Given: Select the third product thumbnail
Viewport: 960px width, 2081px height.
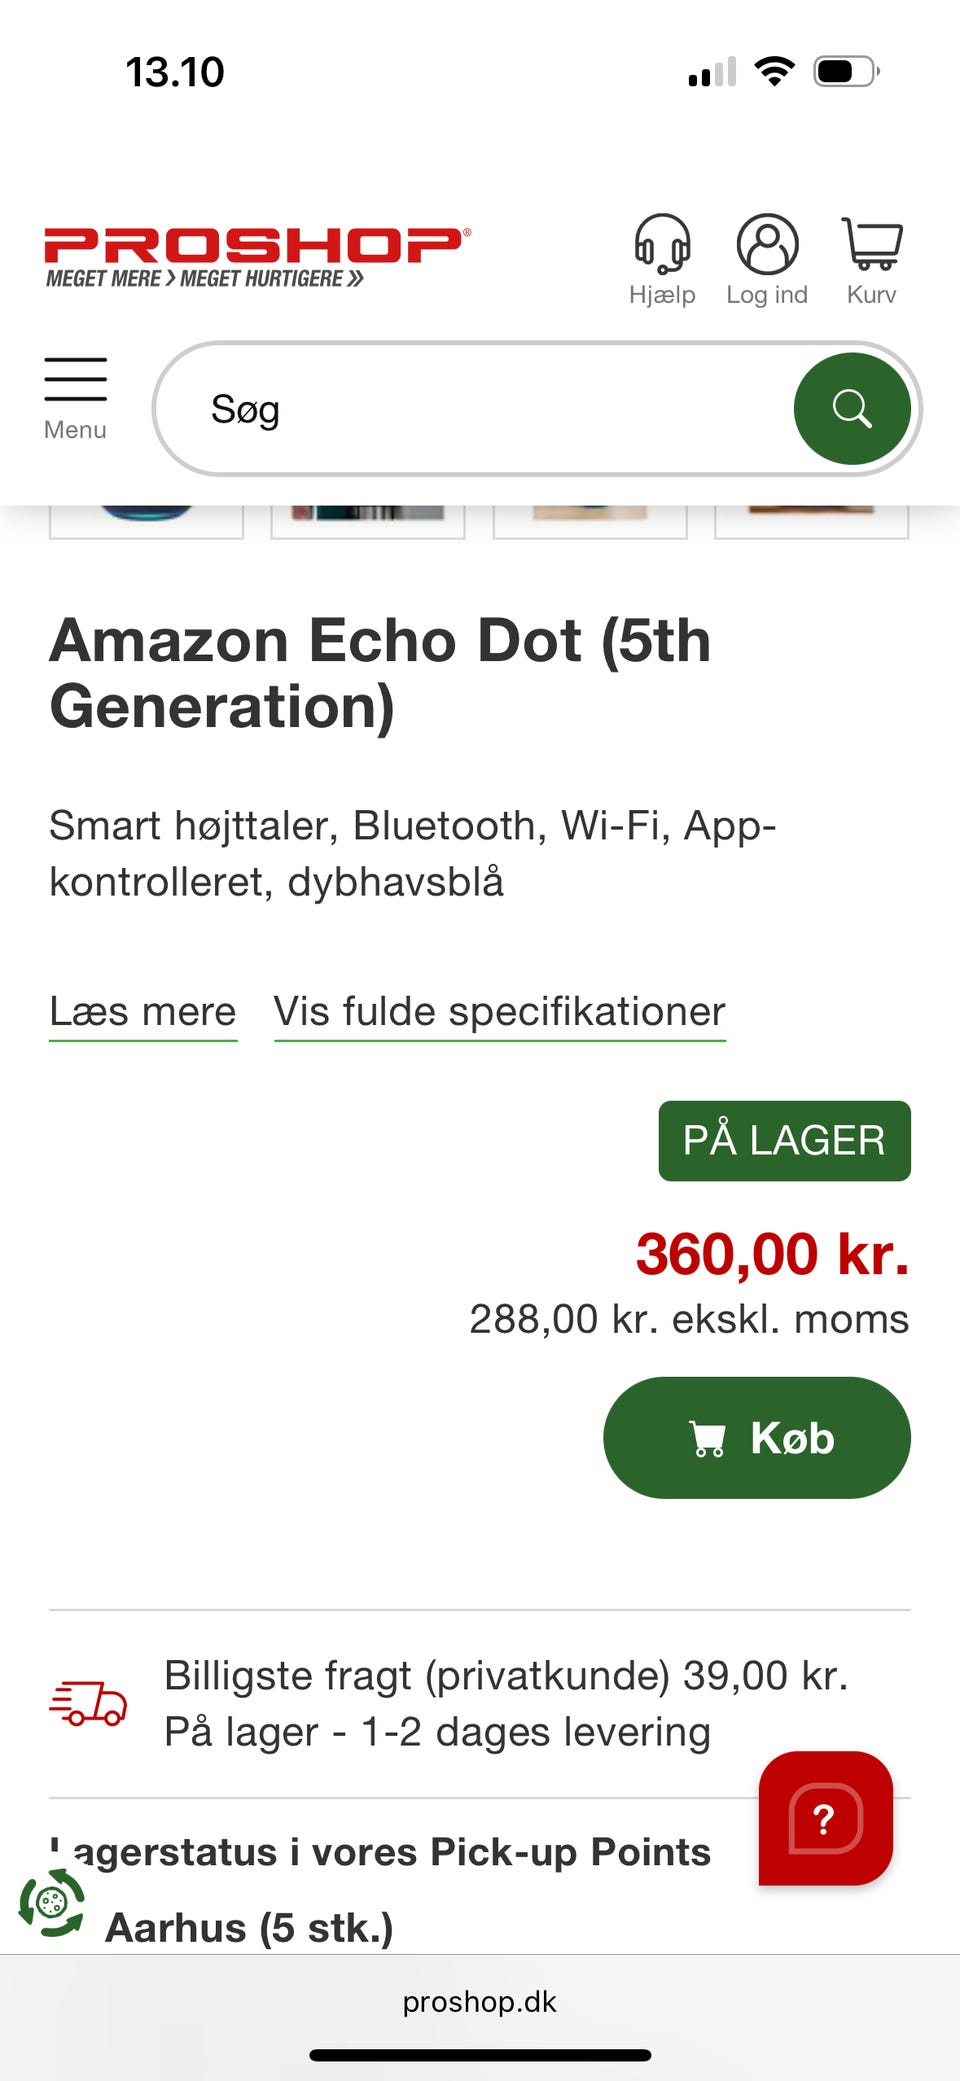Looking at the screenshot, I should 590,521.
